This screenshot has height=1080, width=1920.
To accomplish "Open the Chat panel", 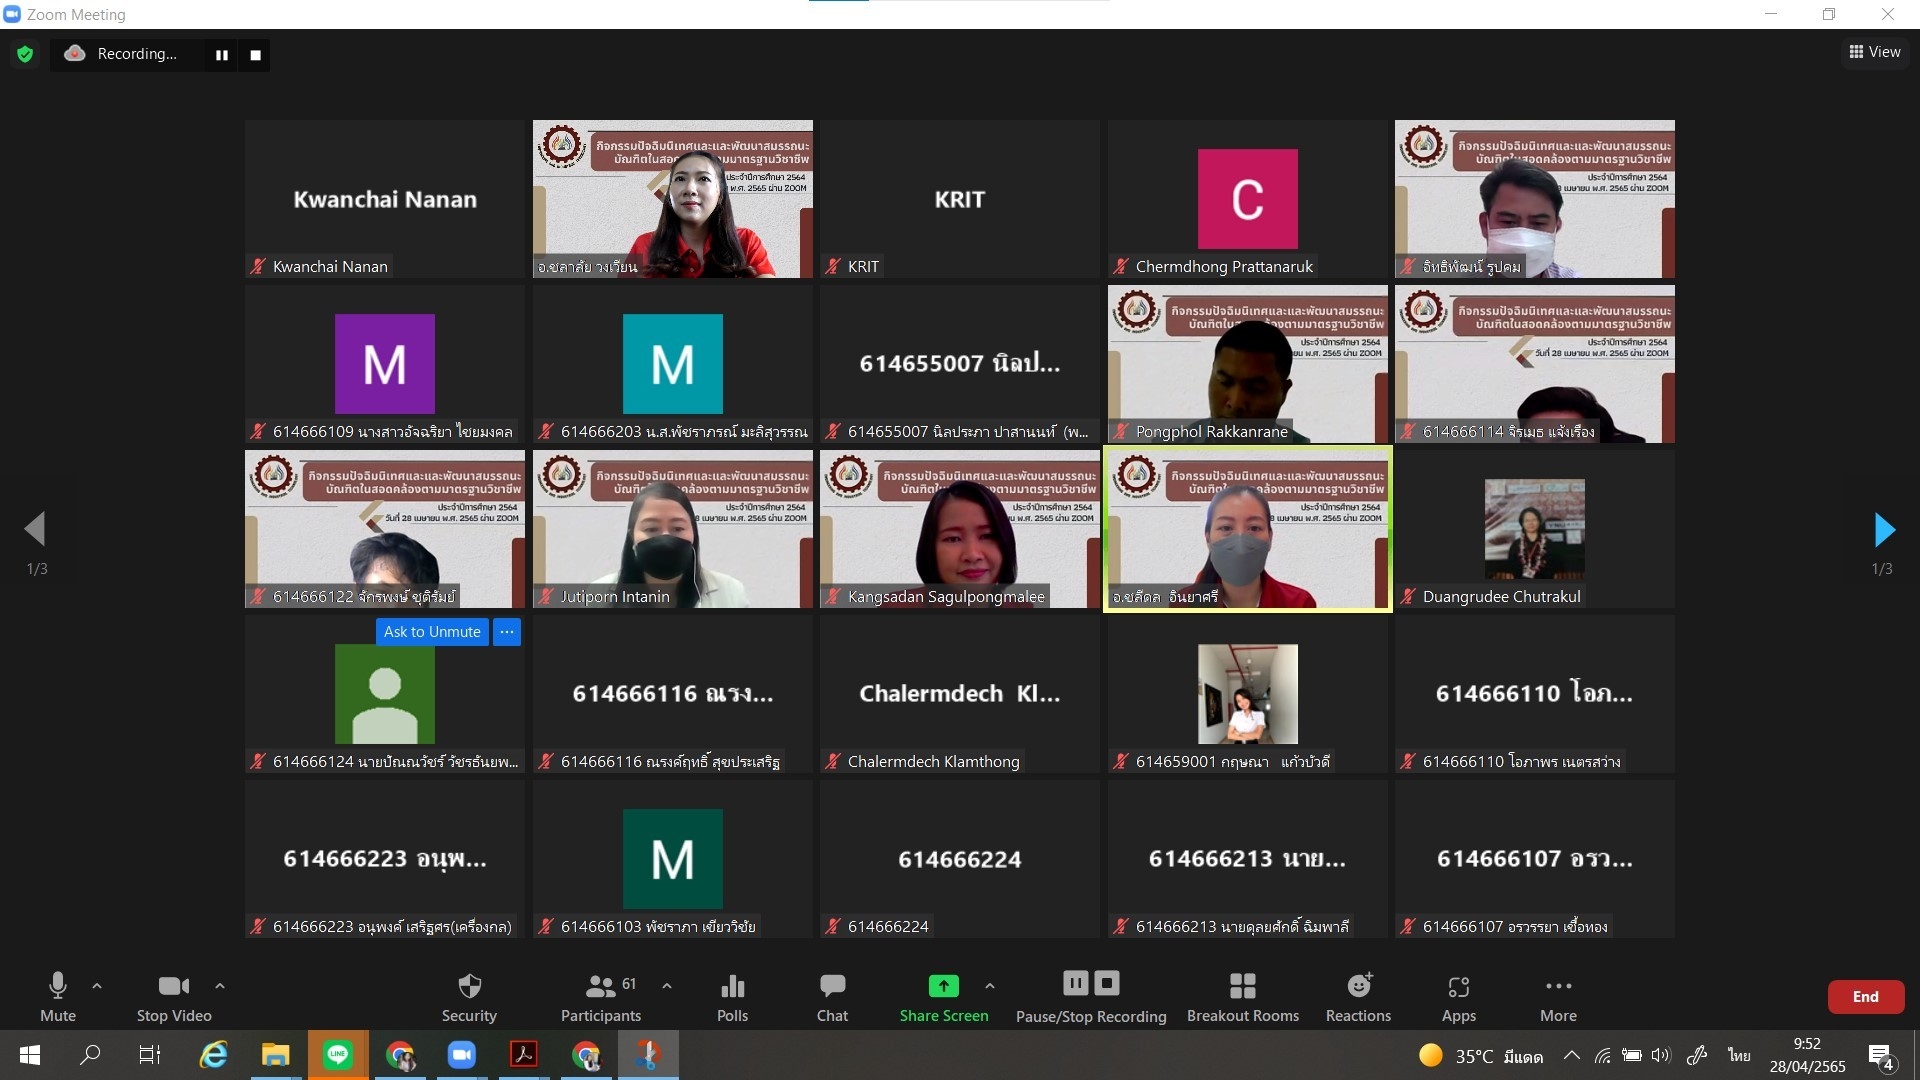I will pos(832,997).
